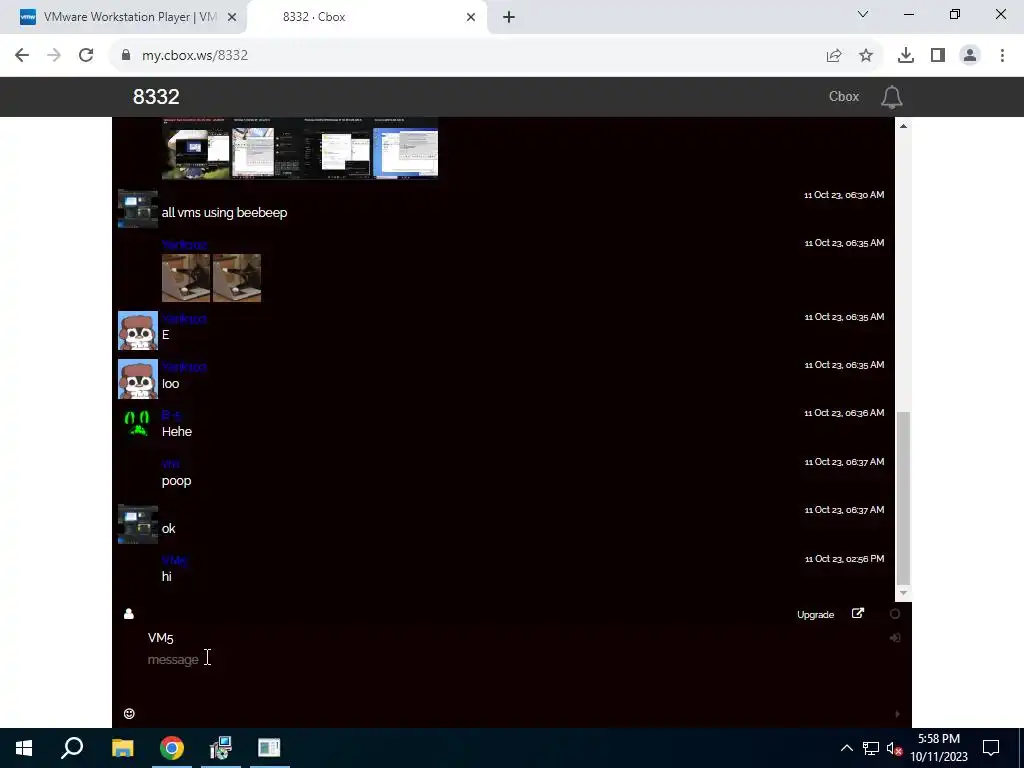
Task: Click the pop-out chat icon beside Upgrade
Action: pos(858,613)
